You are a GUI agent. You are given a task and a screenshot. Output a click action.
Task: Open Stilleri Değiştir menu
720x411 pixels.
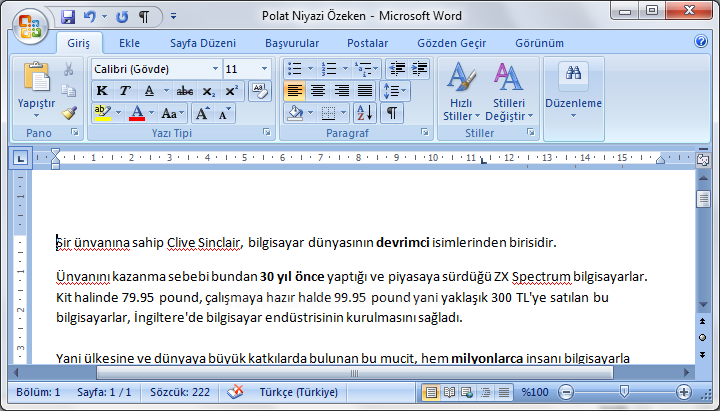click(509, 92)
